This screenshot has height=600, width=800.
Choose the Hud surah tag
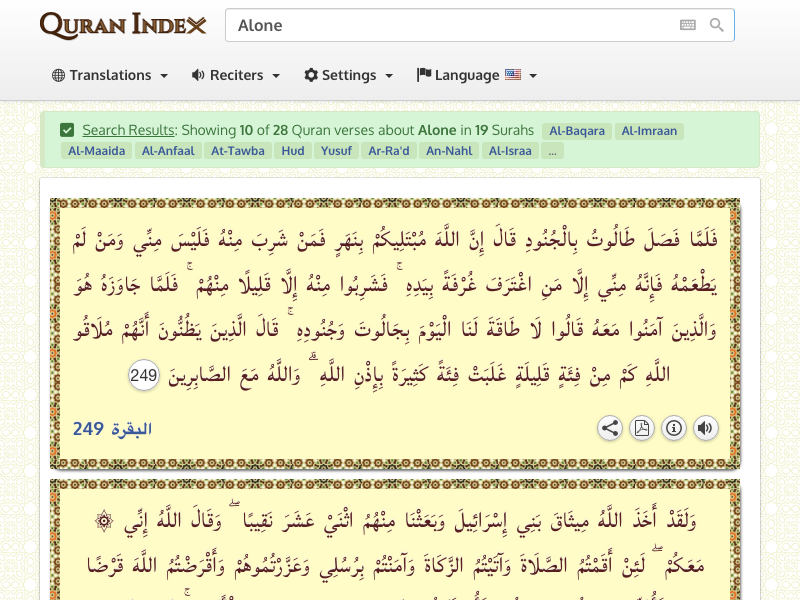(293, 151)
